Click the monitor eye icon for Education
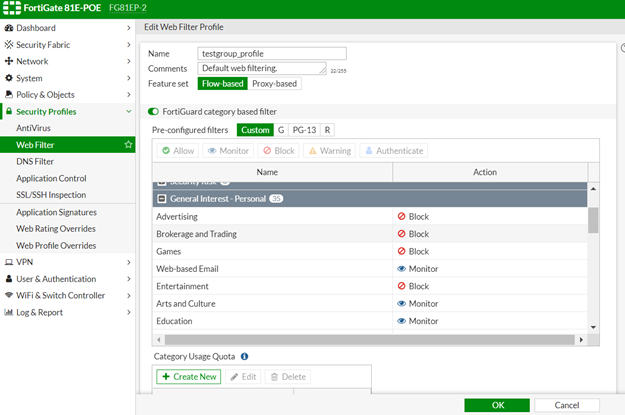 click(401, 321)
